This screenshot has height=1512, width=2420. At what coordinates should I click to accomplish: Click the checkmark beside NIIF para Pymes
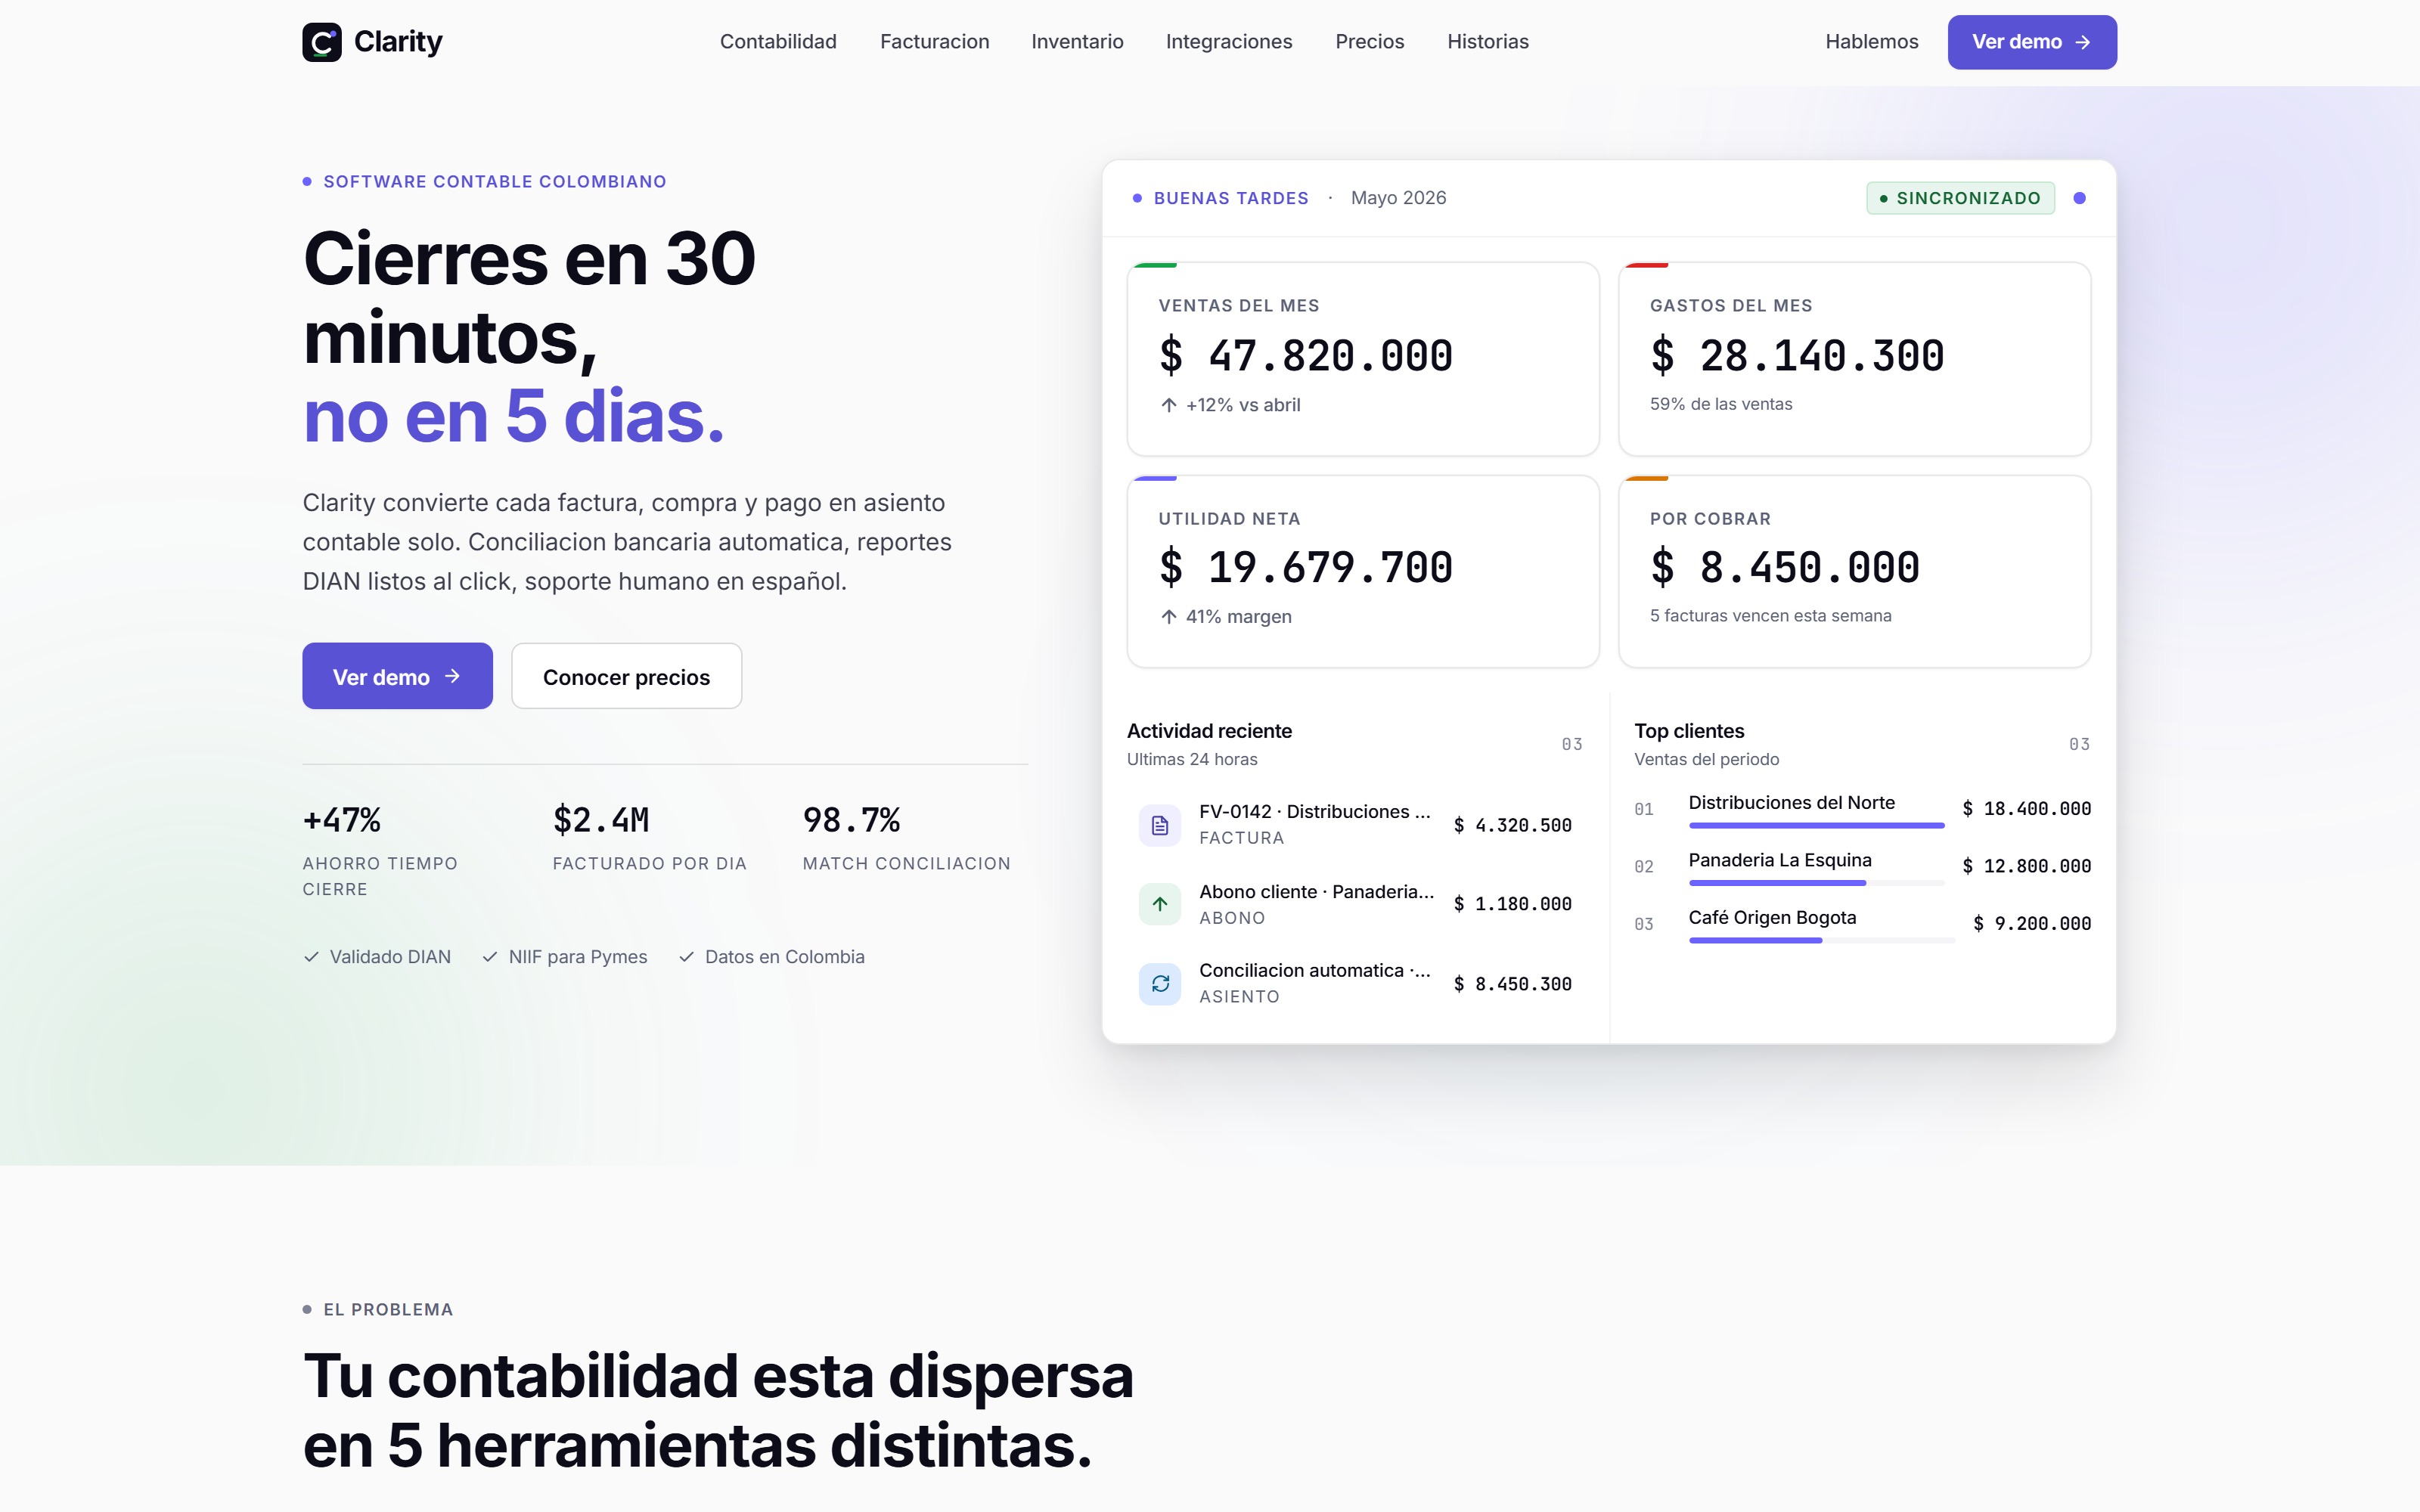coord(490,957)
